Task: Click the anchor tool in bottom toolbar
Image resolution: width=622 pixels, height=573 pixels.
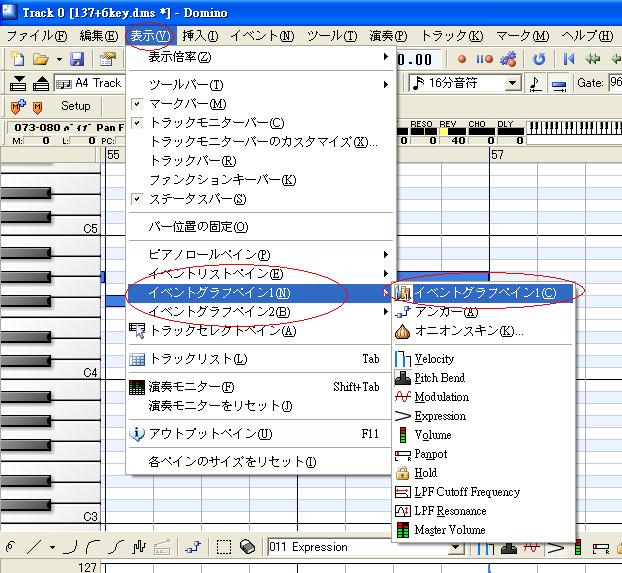Action: (x=194, y=547)
